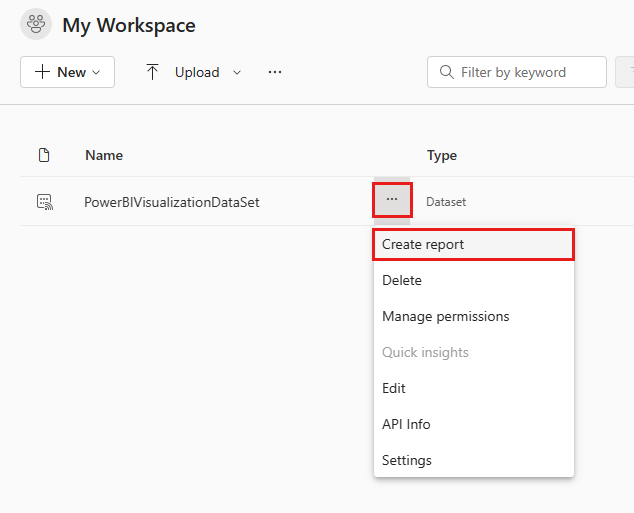
Task: Click the file icon column header
Action: (x=43, y=155)
